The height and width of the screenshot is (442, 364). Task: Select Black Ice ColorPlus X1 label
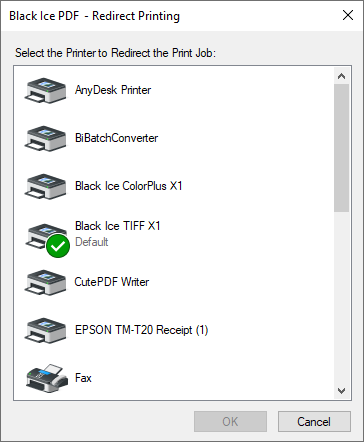pos(129,186)
